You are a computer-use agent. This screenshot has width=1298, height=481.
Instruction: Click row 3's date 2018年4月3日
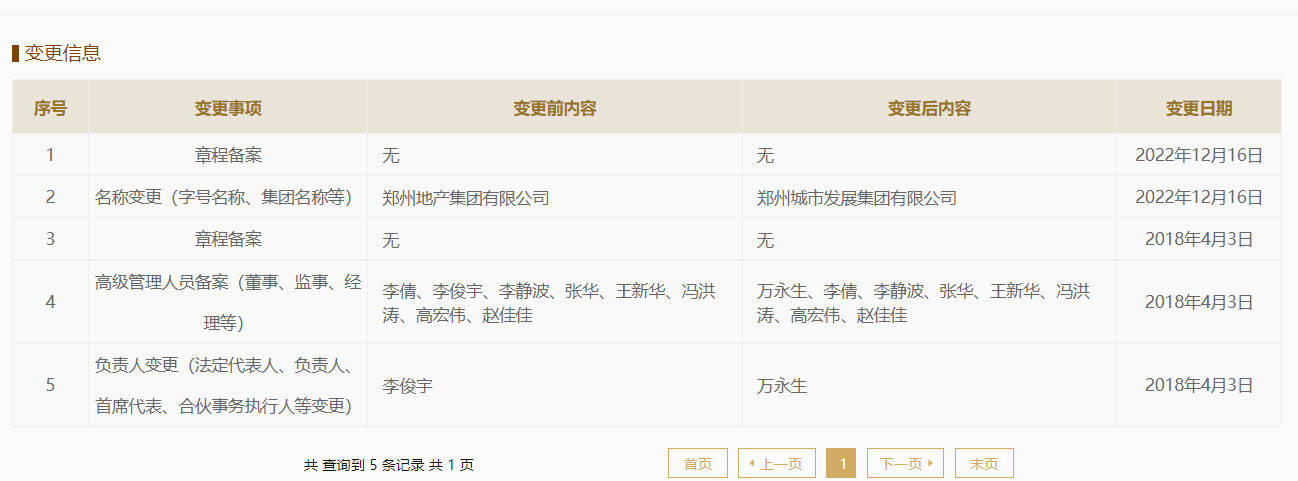tap(1199, 239)
